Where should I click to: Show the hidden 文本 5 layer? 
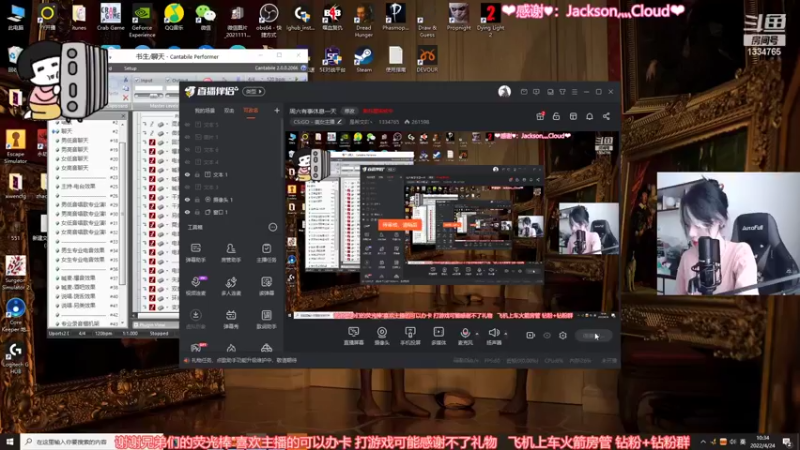[x=188, y=124]
